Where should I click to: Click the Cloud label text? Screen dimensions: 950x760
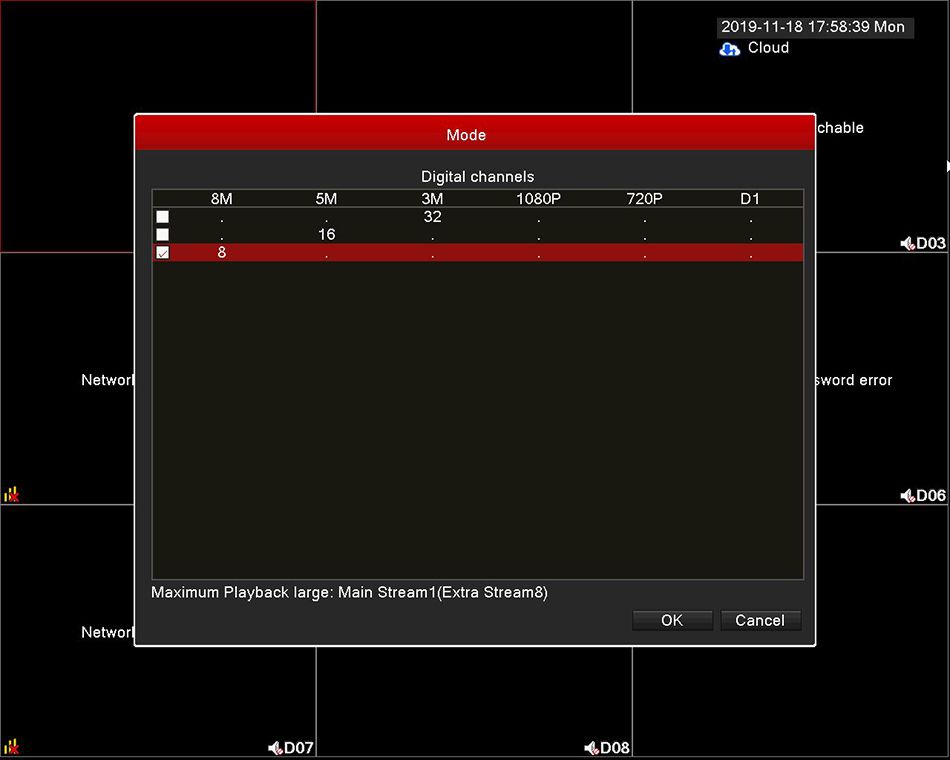pos(768,47)
